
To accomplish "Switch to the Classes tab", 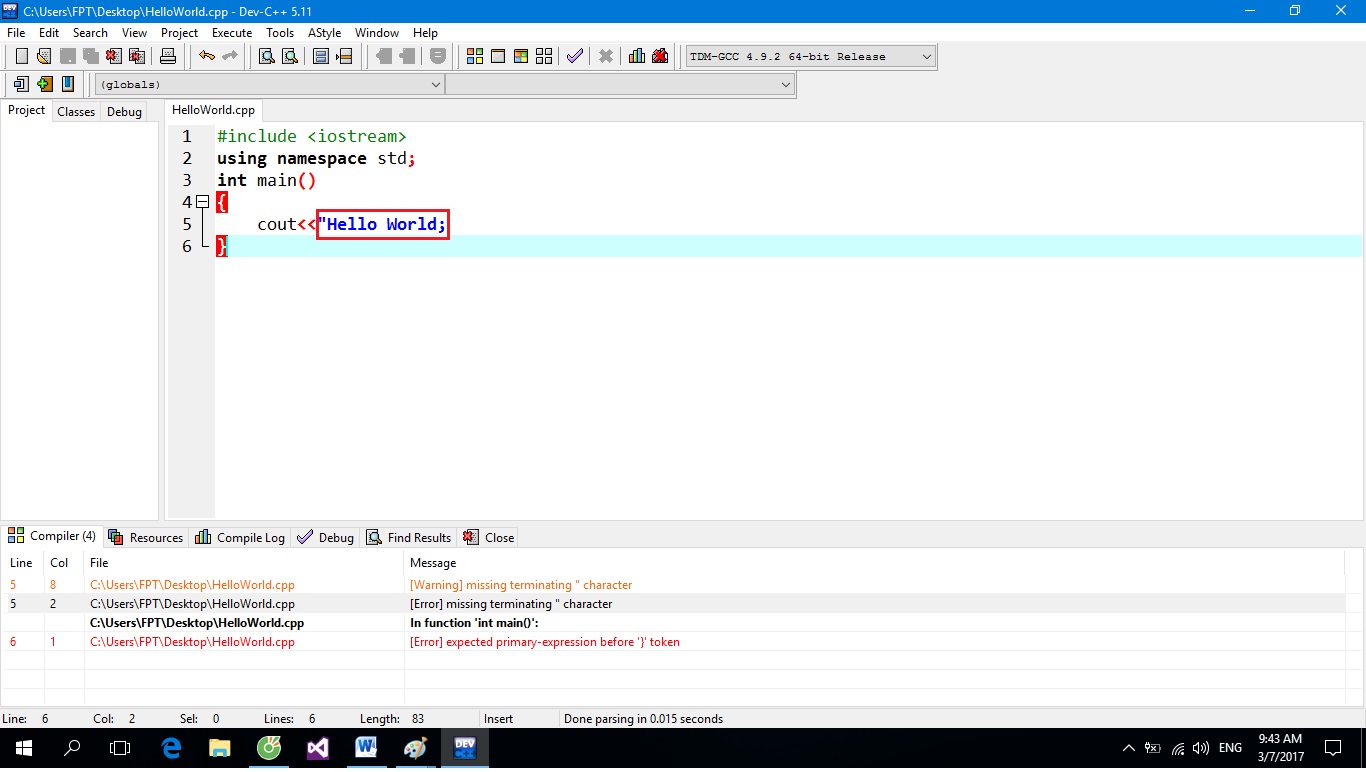I will click(x=76, y=112).
